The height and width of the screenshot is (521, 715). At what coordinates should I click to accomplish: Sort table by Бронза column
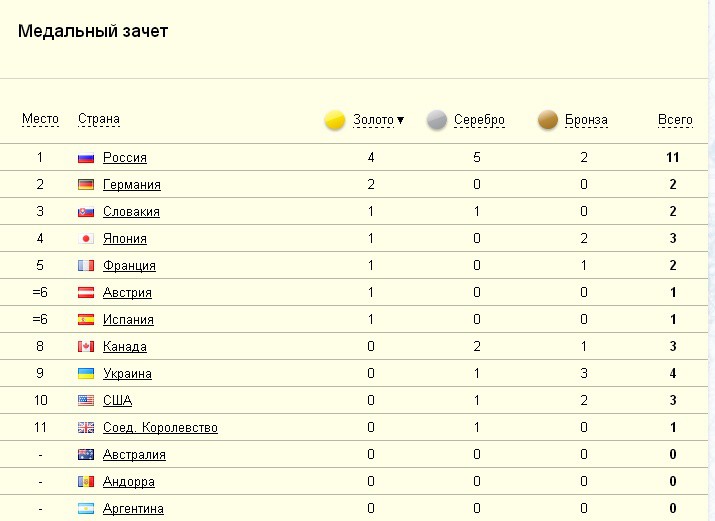pos(586,120)
